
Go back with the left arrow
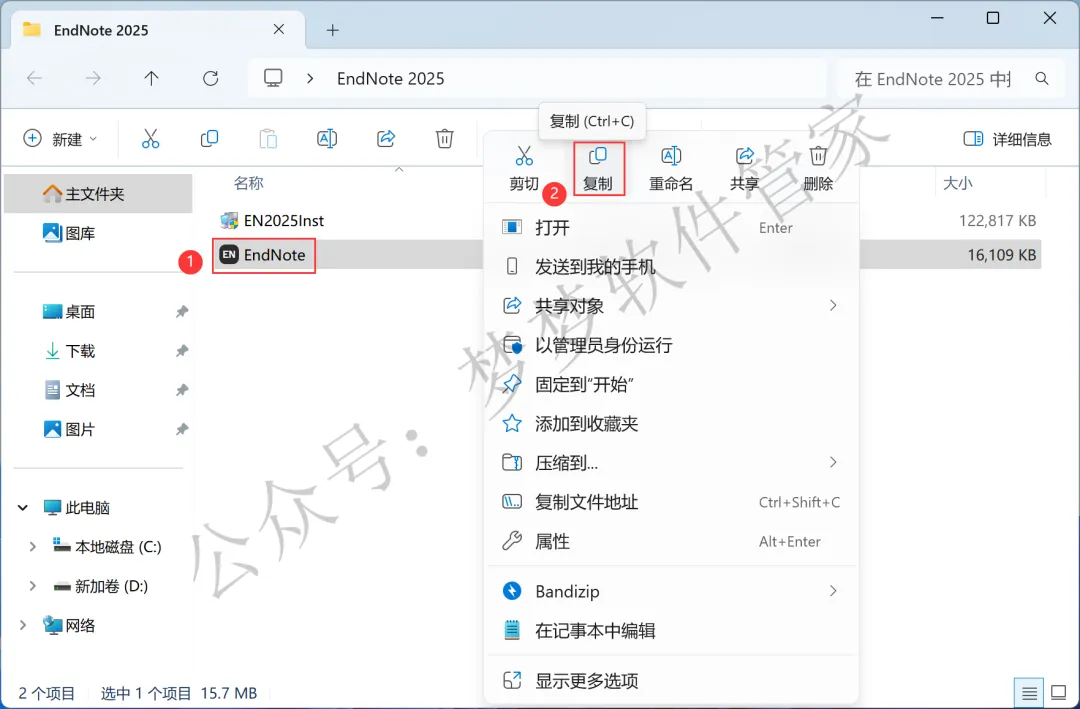(x=34, y=78)
